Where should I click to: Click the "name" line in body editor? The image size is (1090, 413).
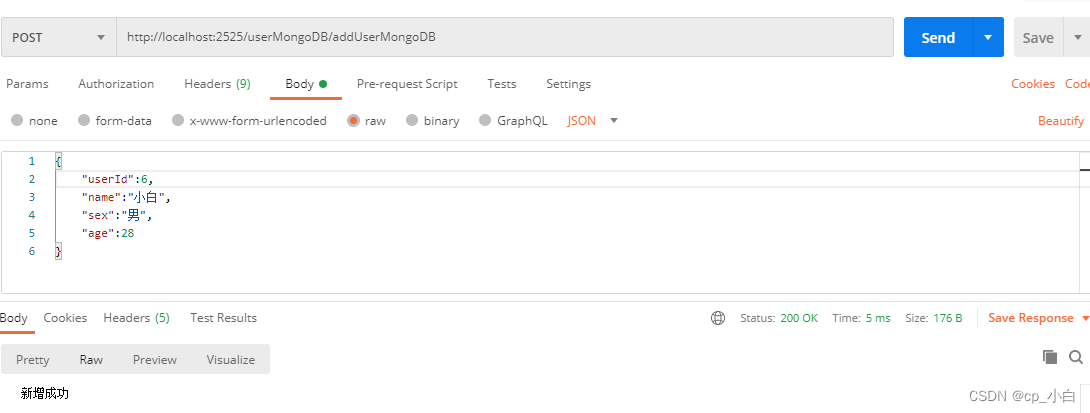coord(126,197)
